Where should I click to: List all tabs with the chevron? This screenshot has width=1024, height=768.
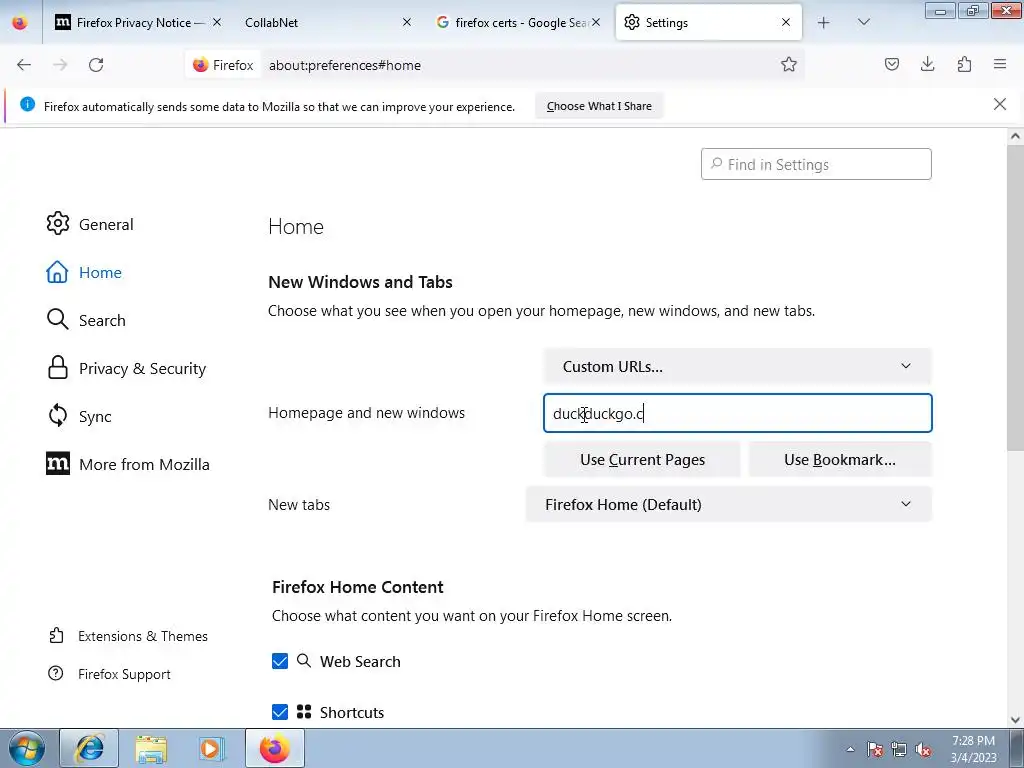tap(863, 22)
